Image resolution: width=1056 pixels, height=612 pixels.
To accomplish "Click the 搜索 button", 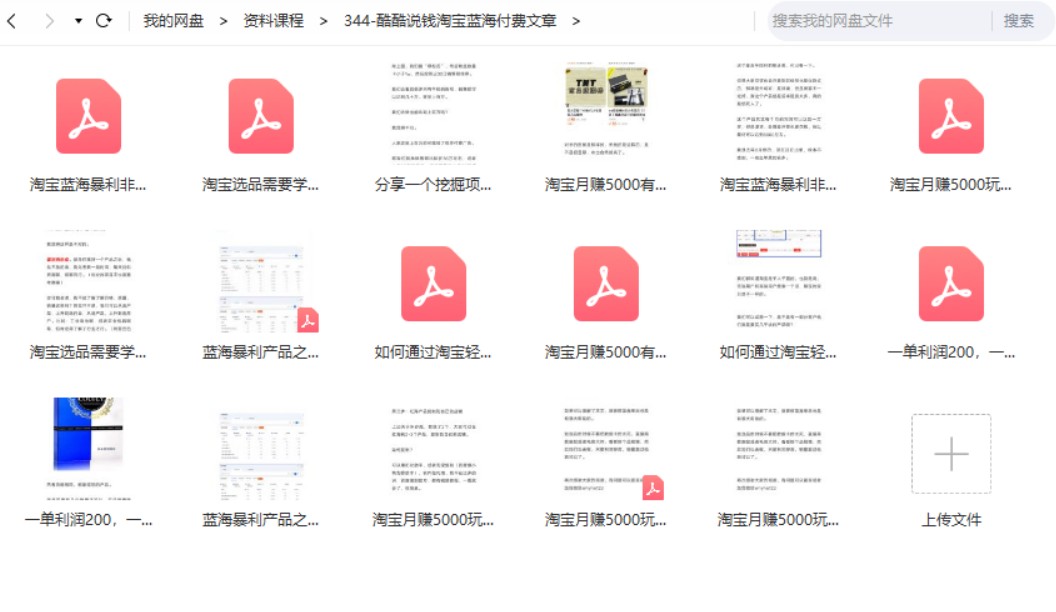I will click(1018, 21).
